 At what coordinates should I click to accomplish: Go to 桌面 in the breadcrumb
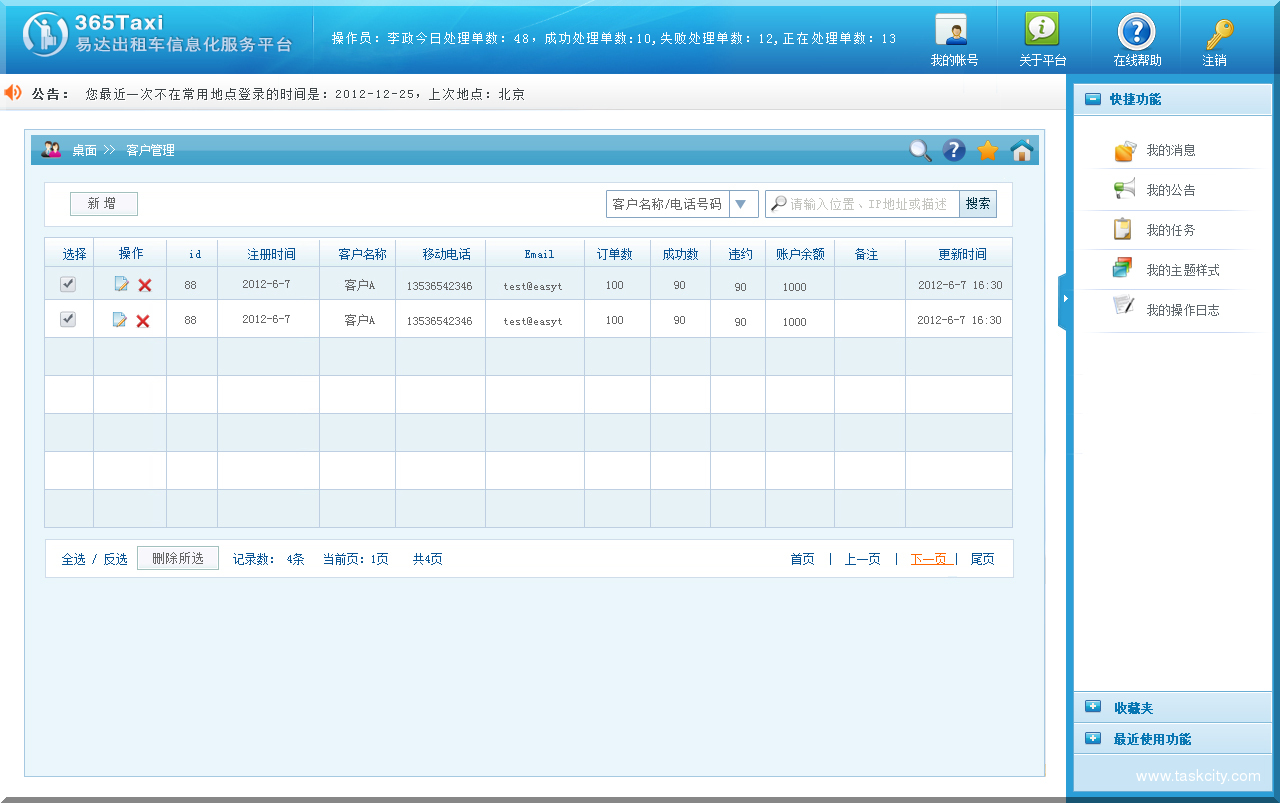85,150
